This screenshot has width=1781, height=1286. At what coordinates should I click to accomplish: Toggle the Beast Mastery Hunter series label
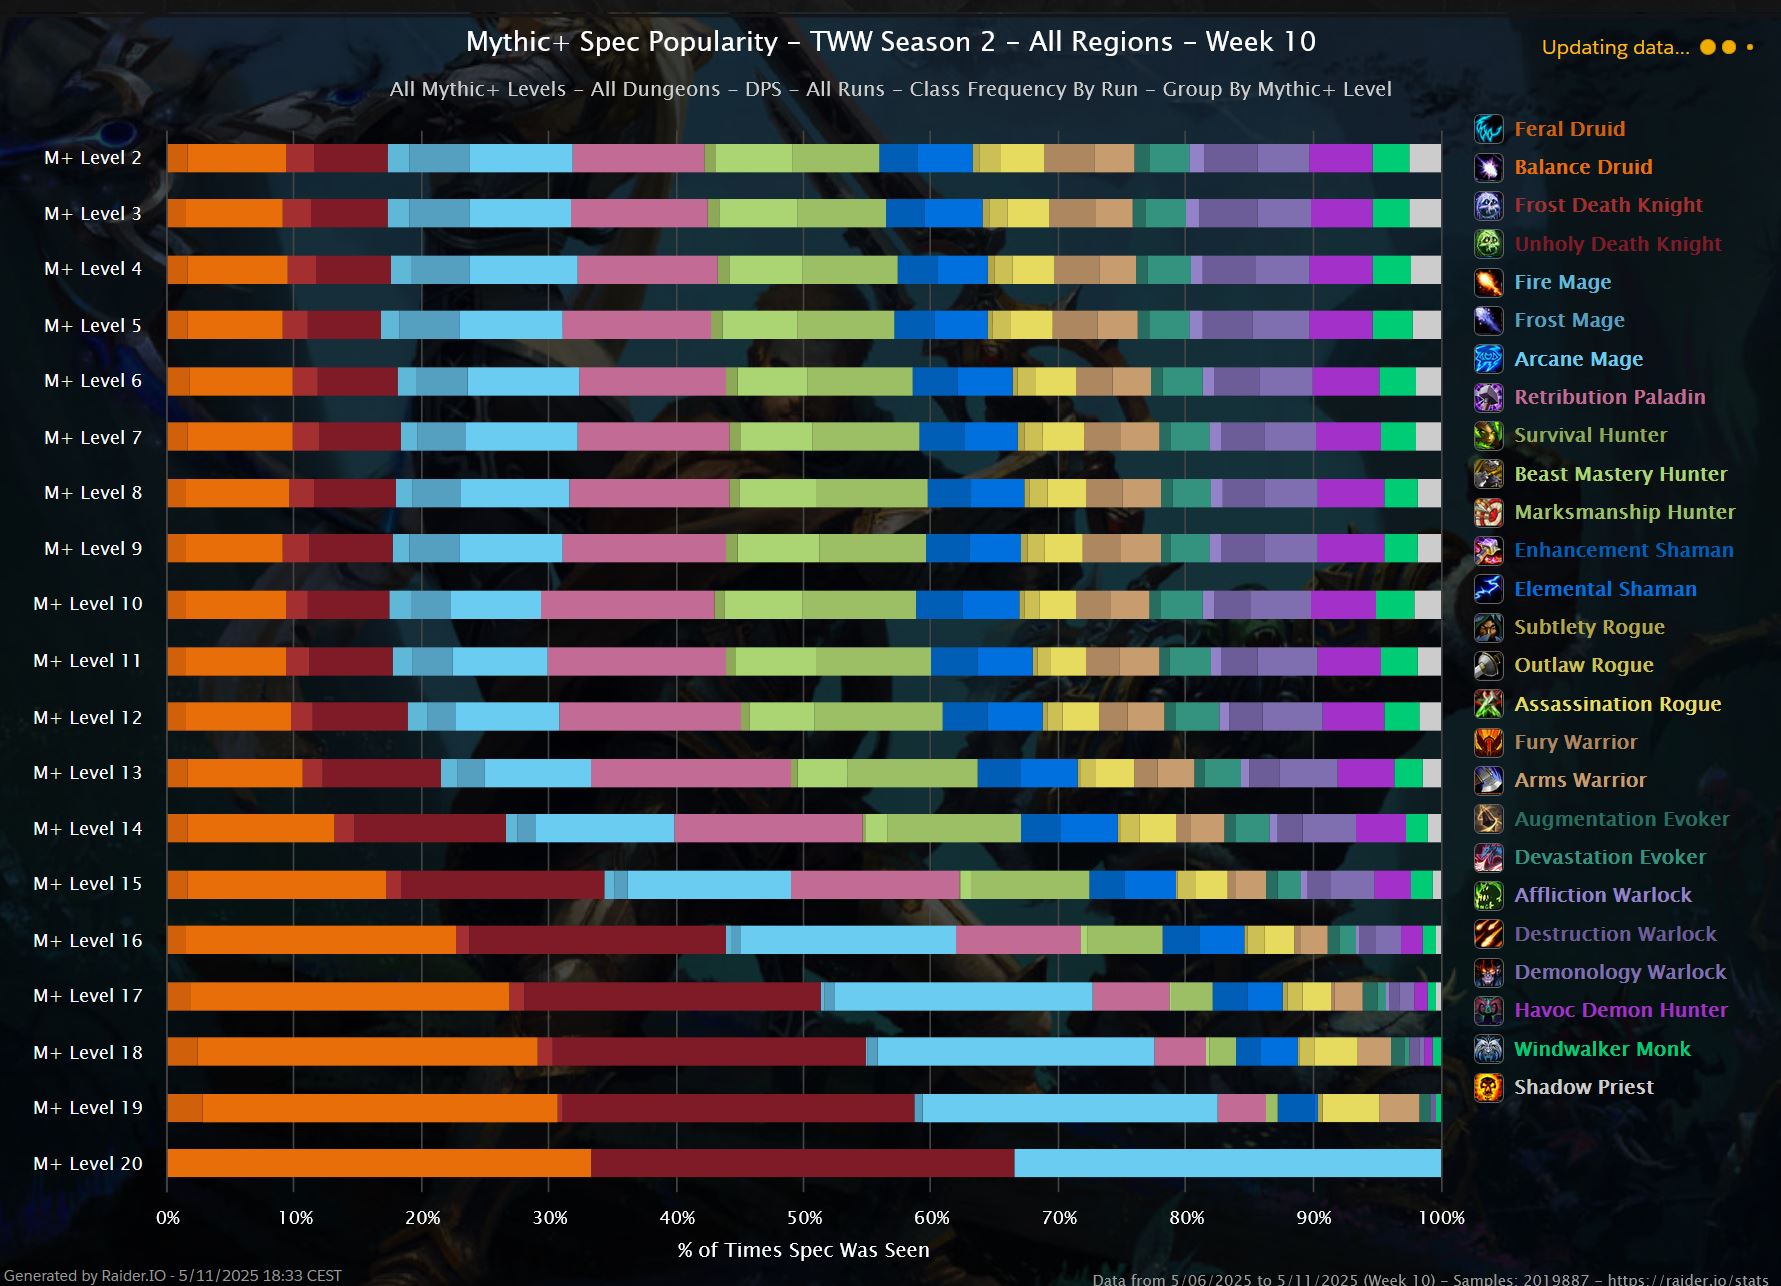point(1620,474)
